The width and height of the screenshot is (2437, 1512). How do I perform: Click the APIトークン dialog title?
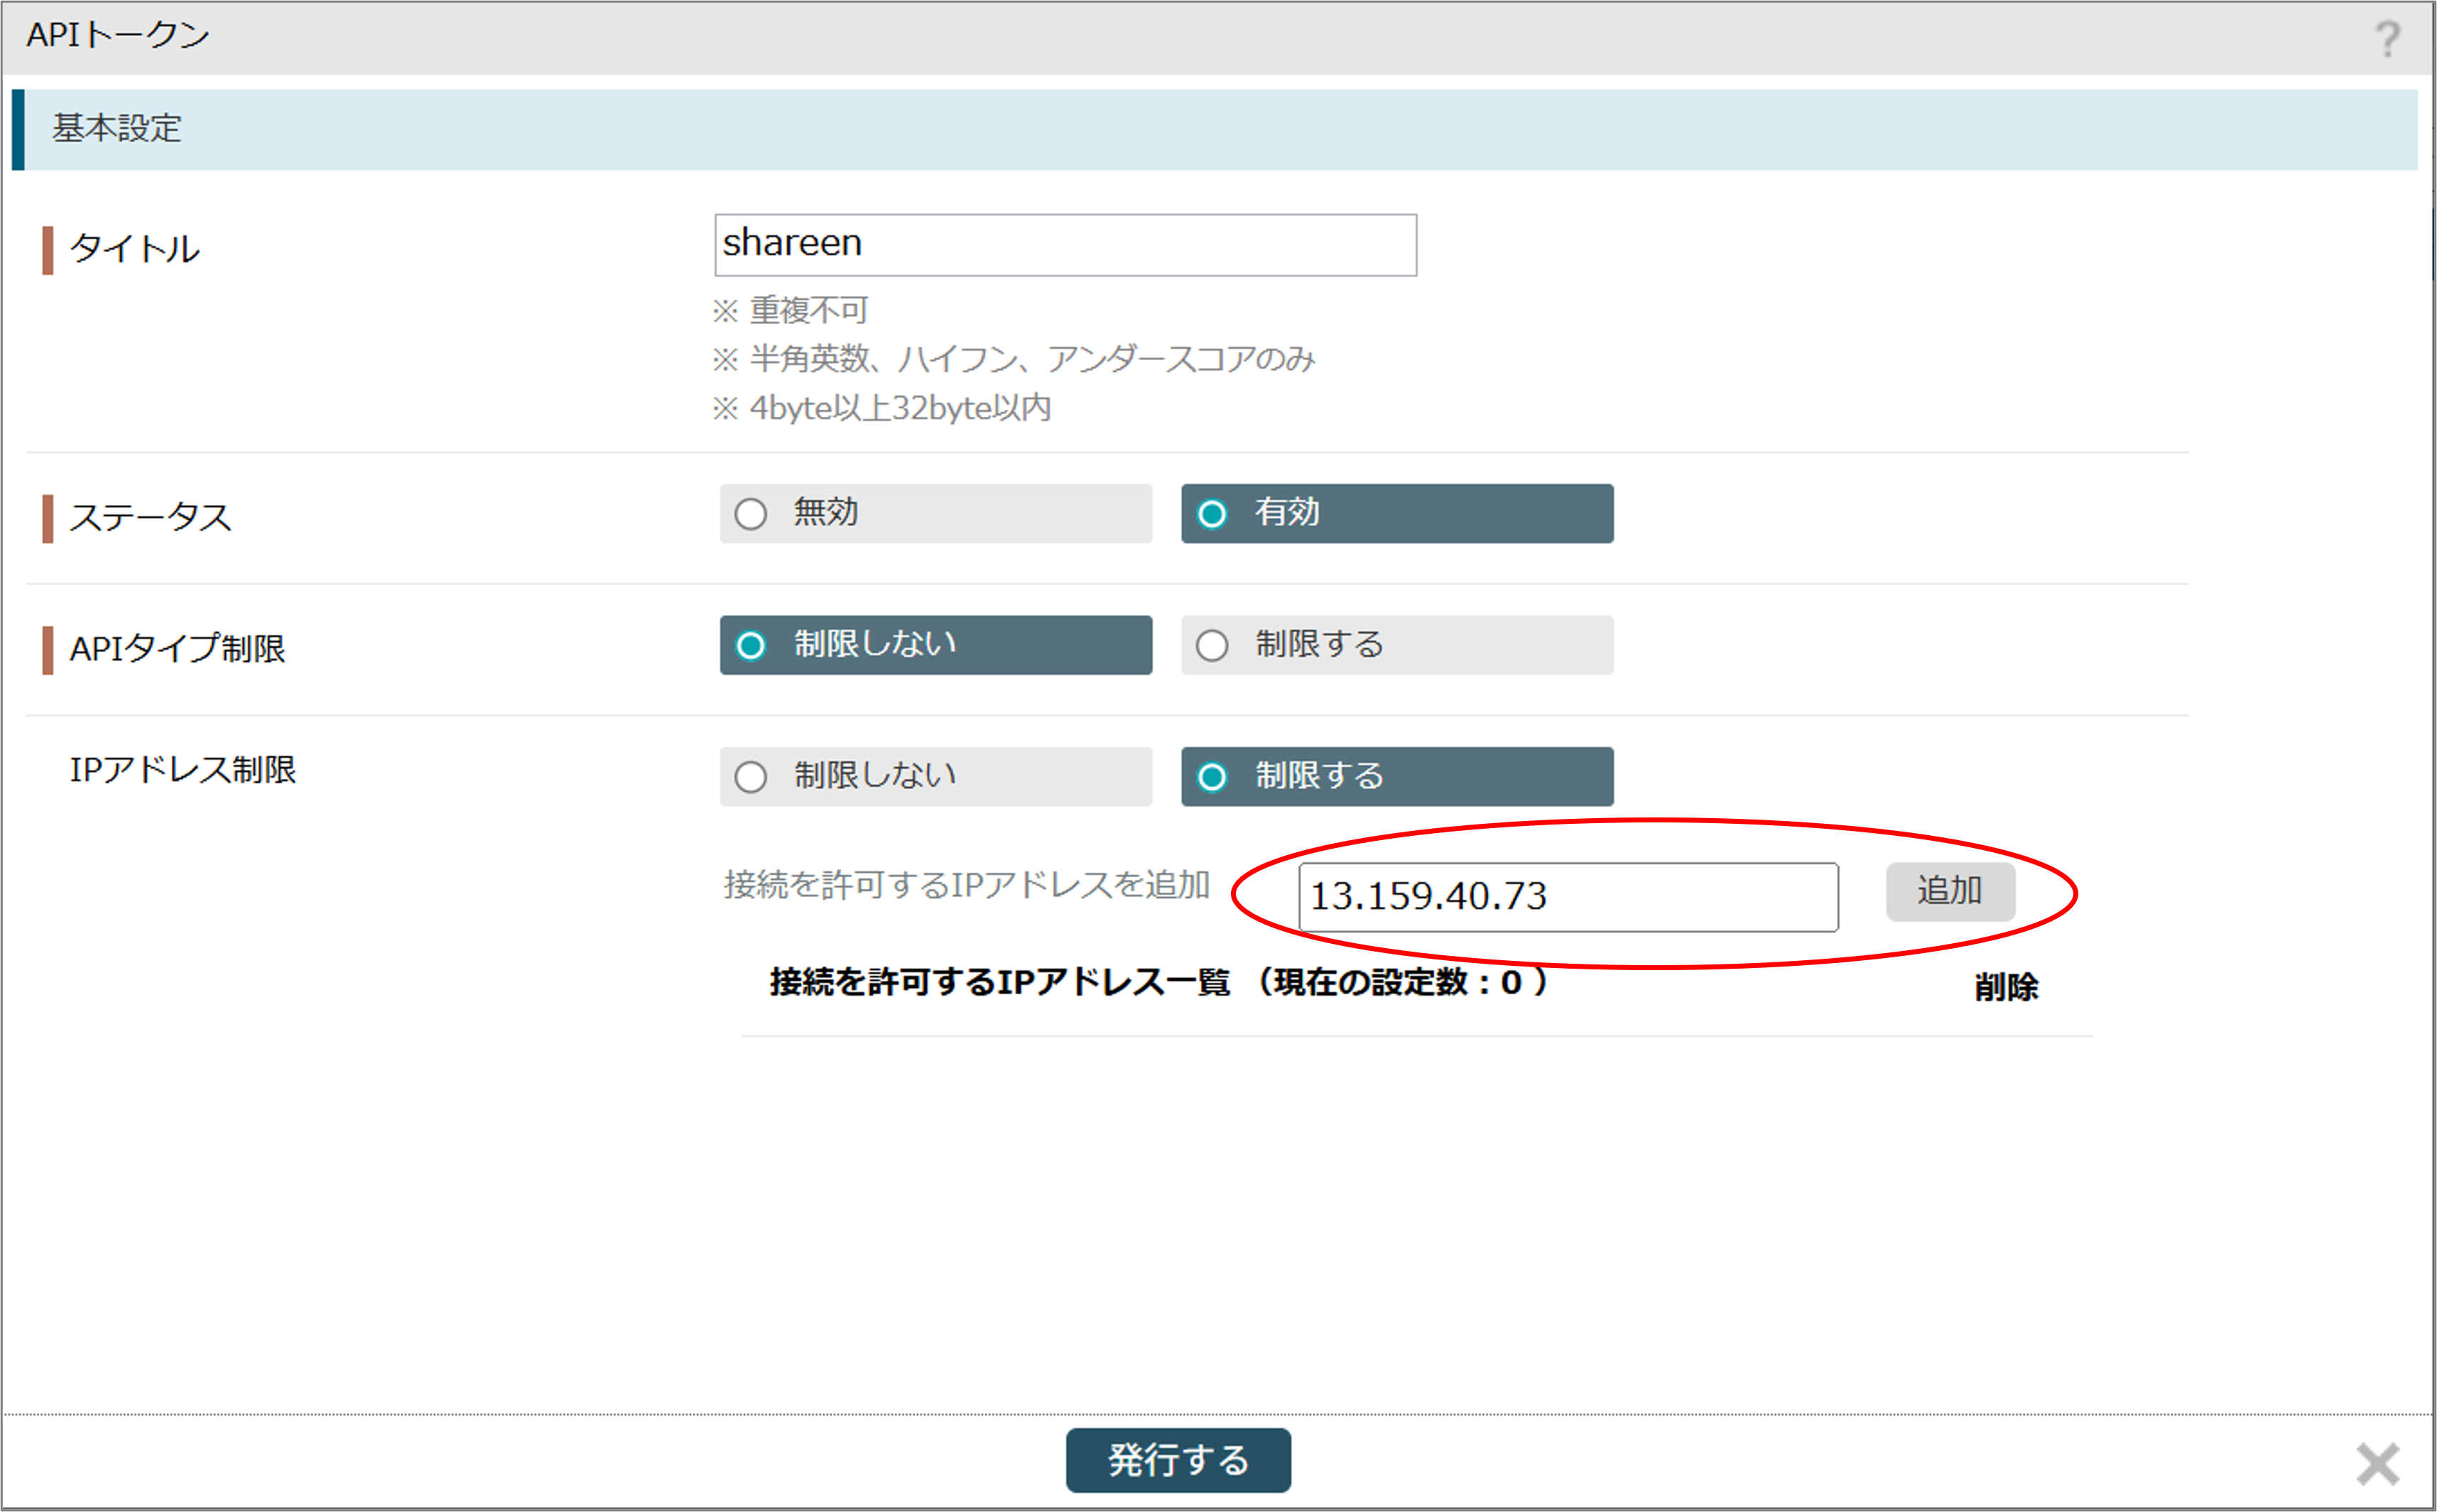118,35
